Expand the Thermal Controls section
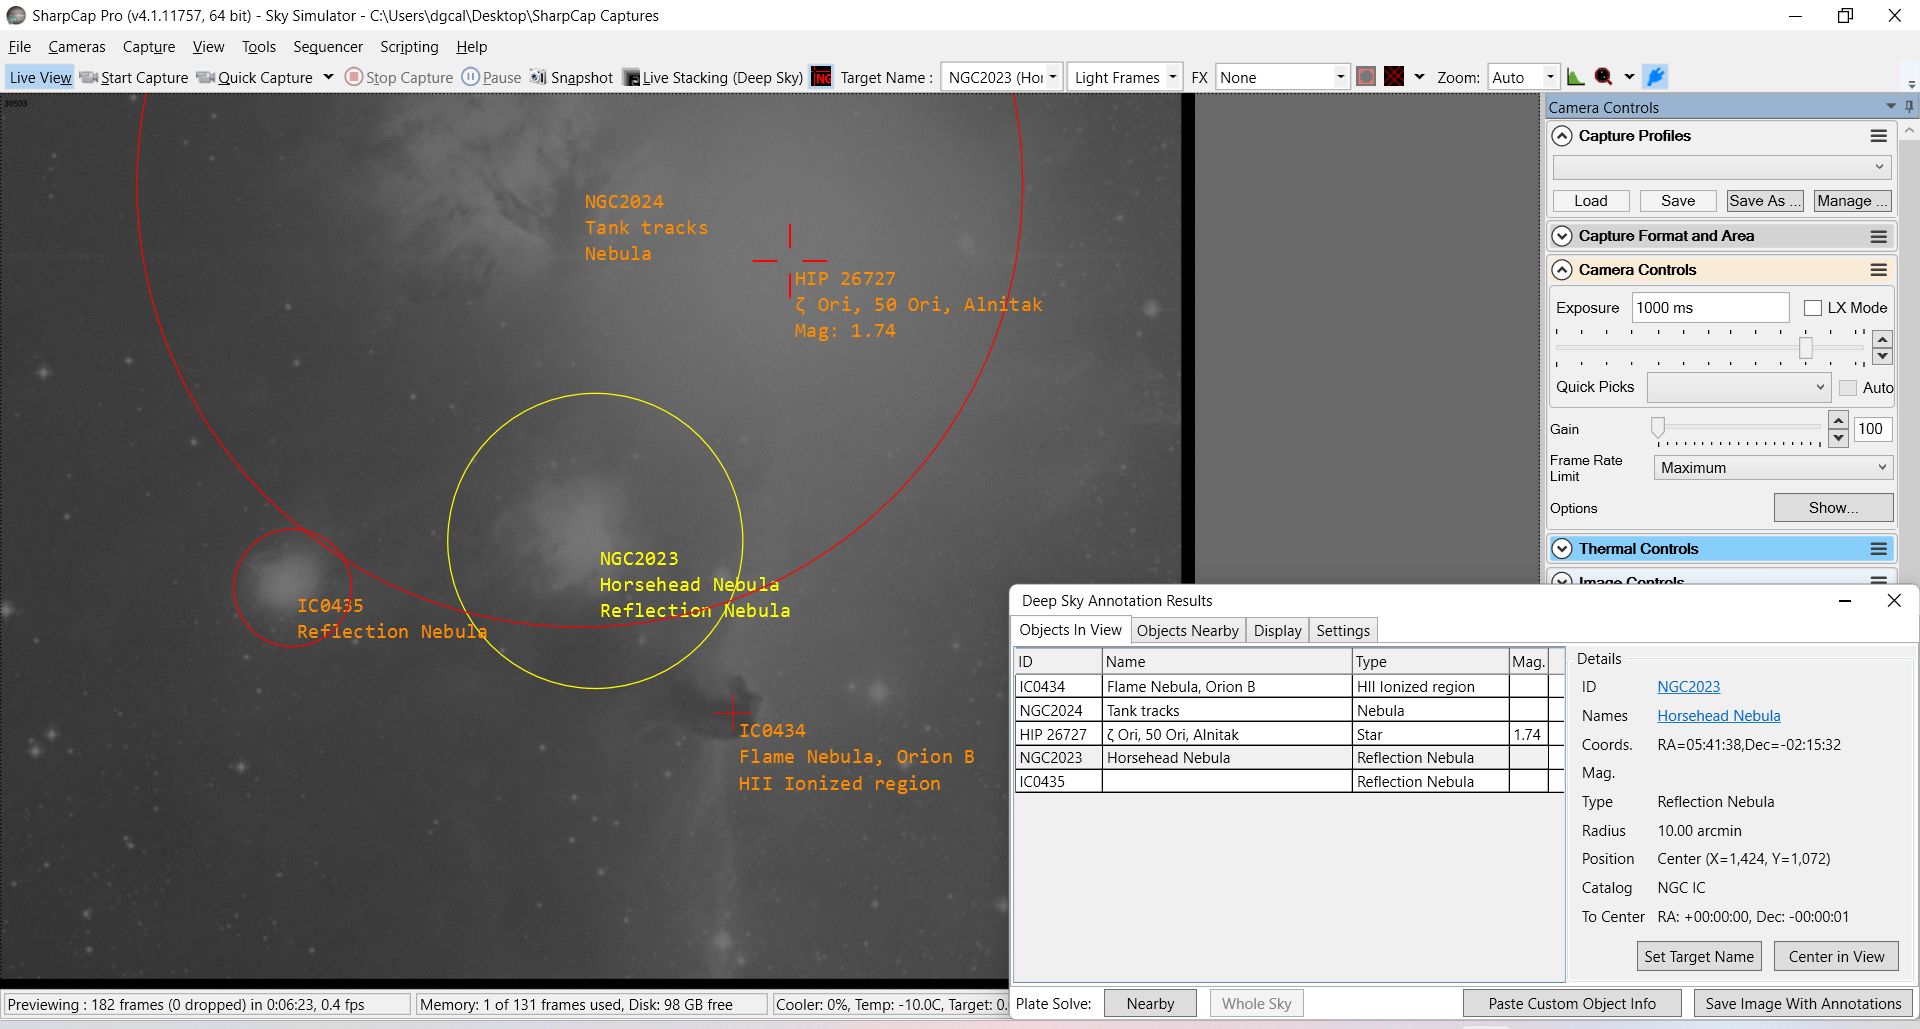The image size is (1920, 1029). click(1562, 549)
